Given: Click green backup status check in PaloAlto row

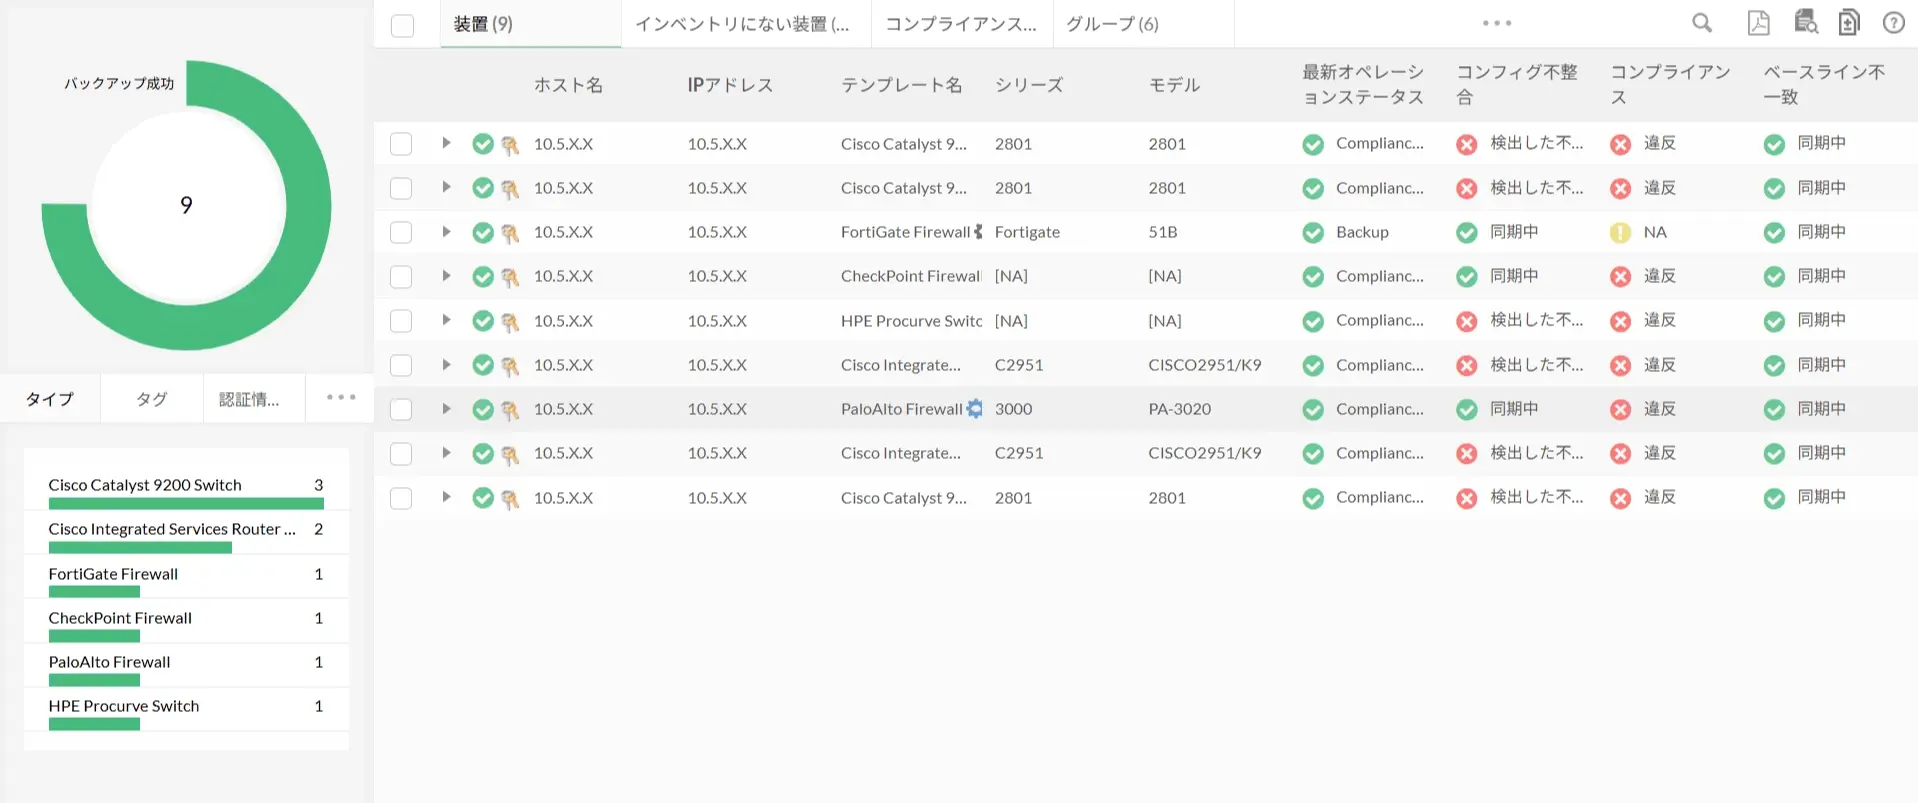Looking at the screenshot, I should (483, 409).
